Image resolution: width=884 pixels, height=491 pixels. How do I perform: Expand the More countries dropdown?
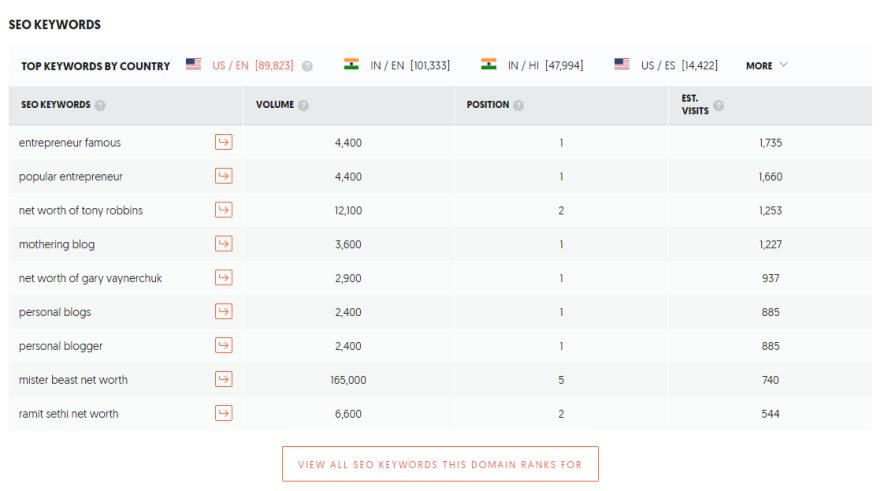(767, 65)
